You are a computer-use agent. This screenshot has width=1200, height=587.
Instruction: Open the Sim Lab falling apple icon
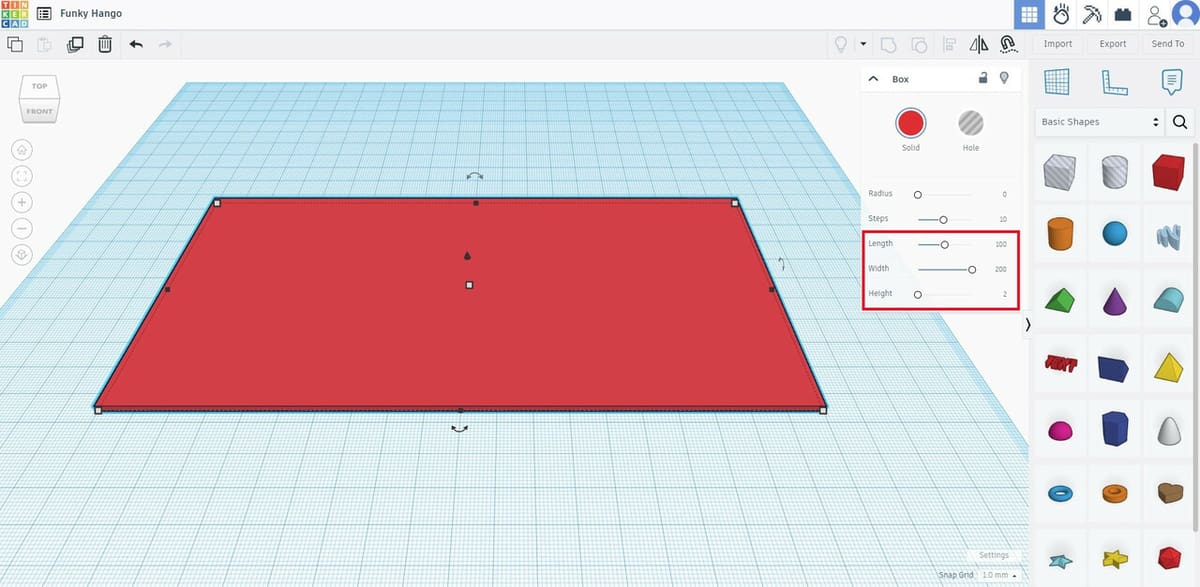pos(1061,14)
